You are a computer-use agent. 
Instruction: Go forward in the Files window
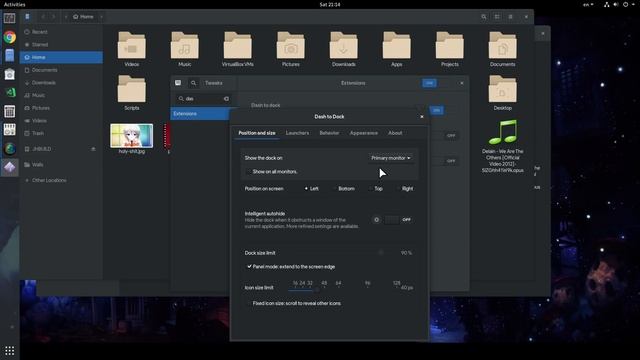pyautogui.click(x=53, y=17)
